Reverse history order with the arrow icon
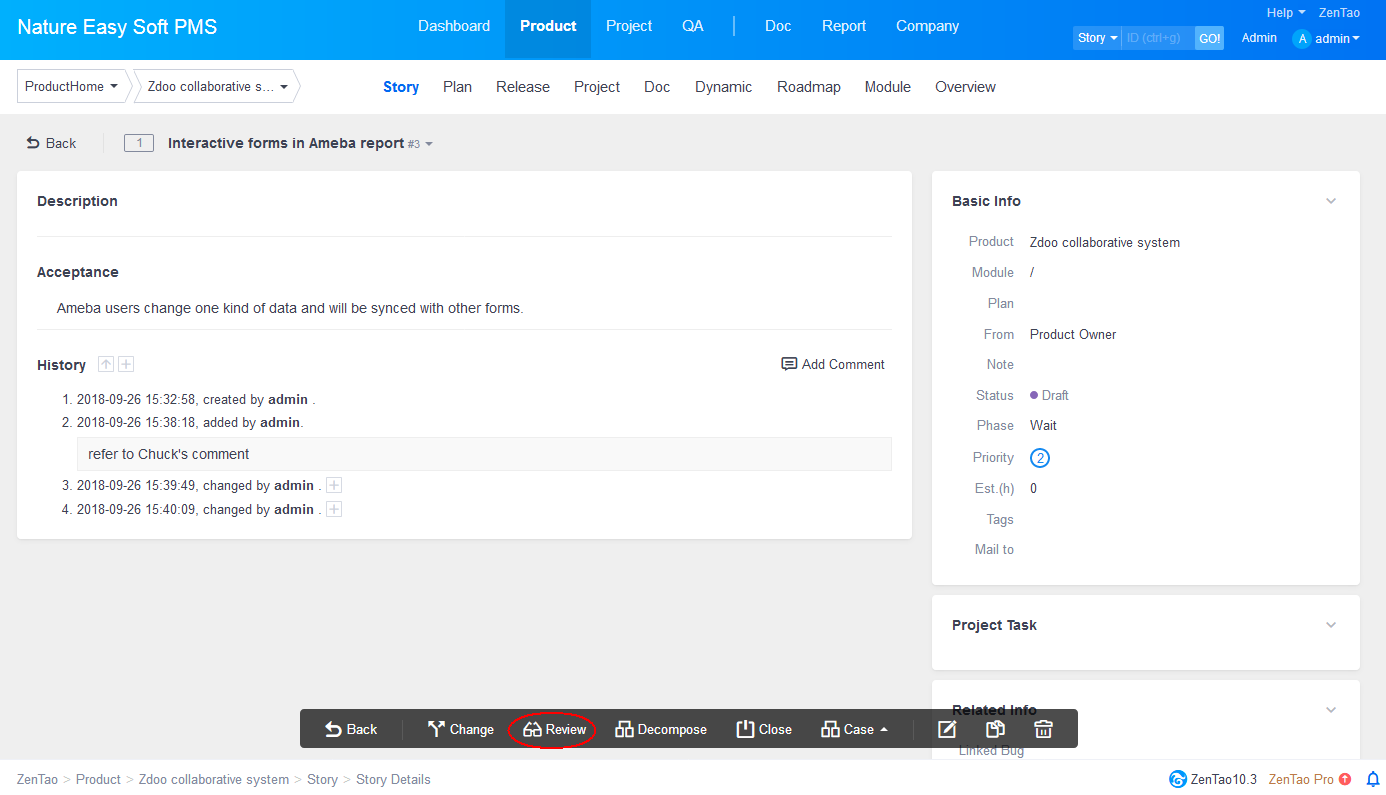The image size is (1386, 795). 106,365
